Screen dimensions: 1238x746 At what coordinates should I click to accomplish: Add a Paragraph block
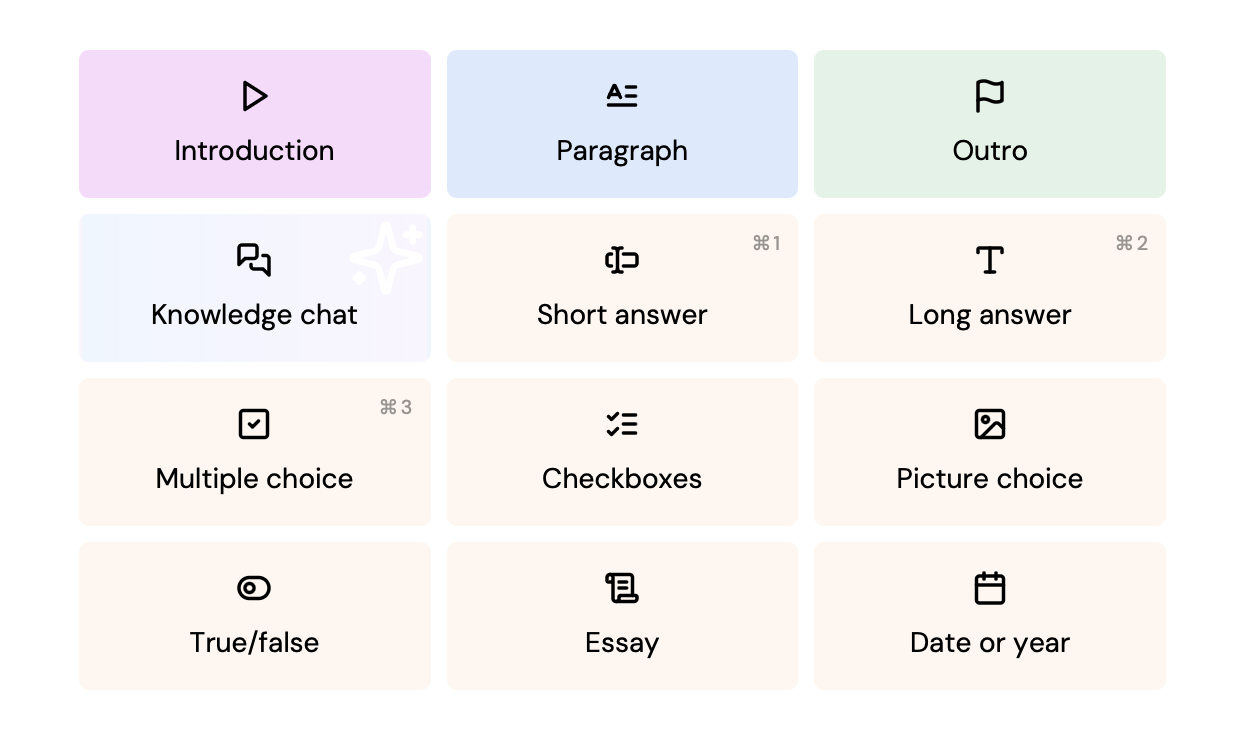[x=622, y=123]
